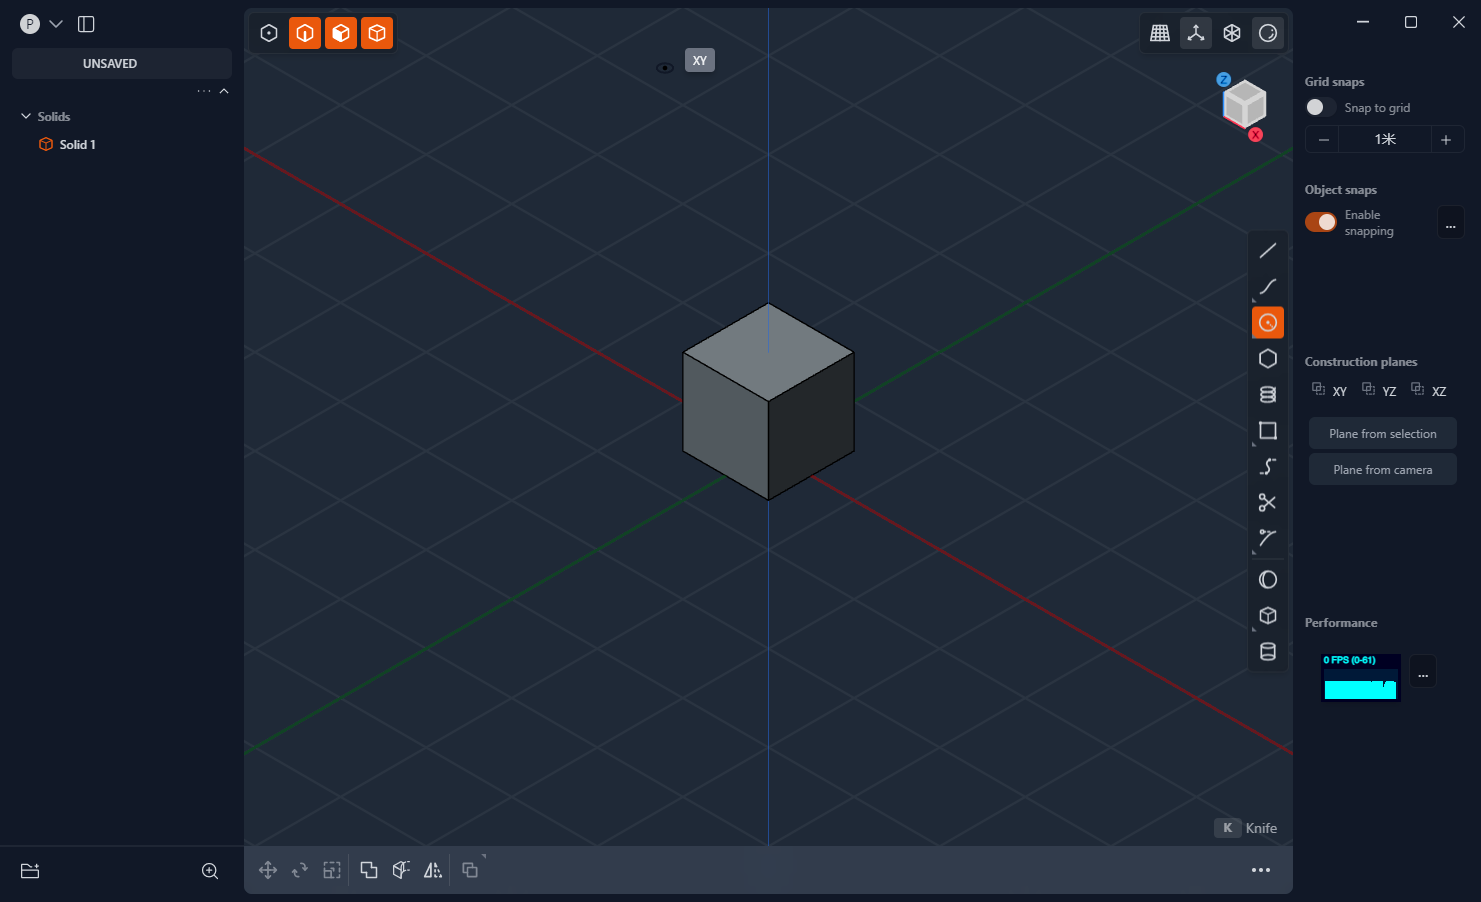The width and height of the screenshot is (1481, 902).
Task: Select the Knife cut curve tool
Action: point(1268,539)
